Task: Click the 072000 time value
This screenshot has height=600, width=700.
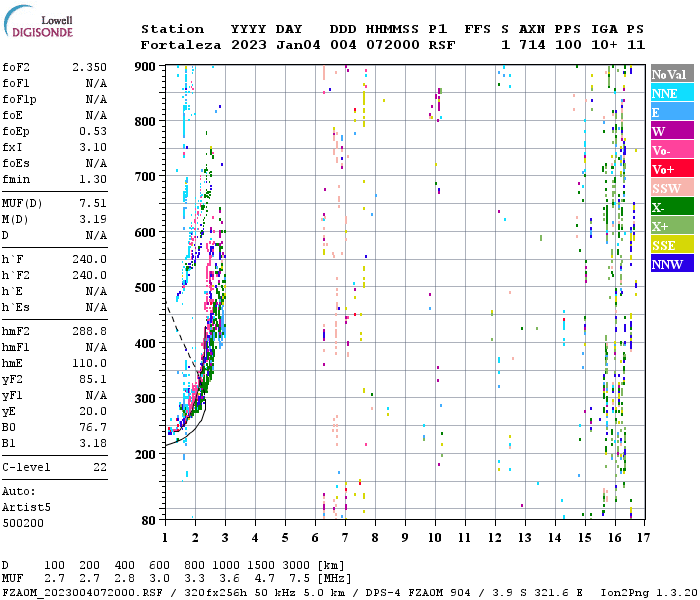Action: point(393,45)
